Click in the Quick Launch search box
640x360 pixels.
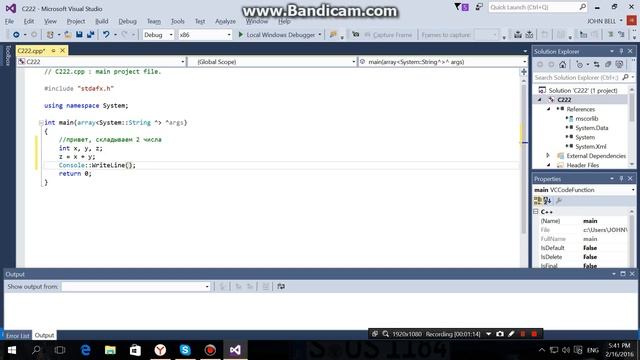pos(538,7)
